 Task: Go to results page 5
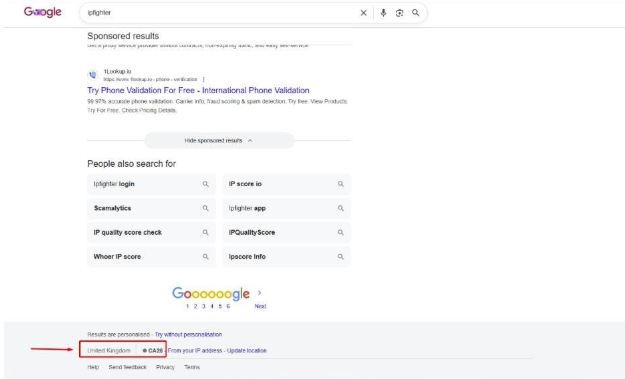[220, 306]
